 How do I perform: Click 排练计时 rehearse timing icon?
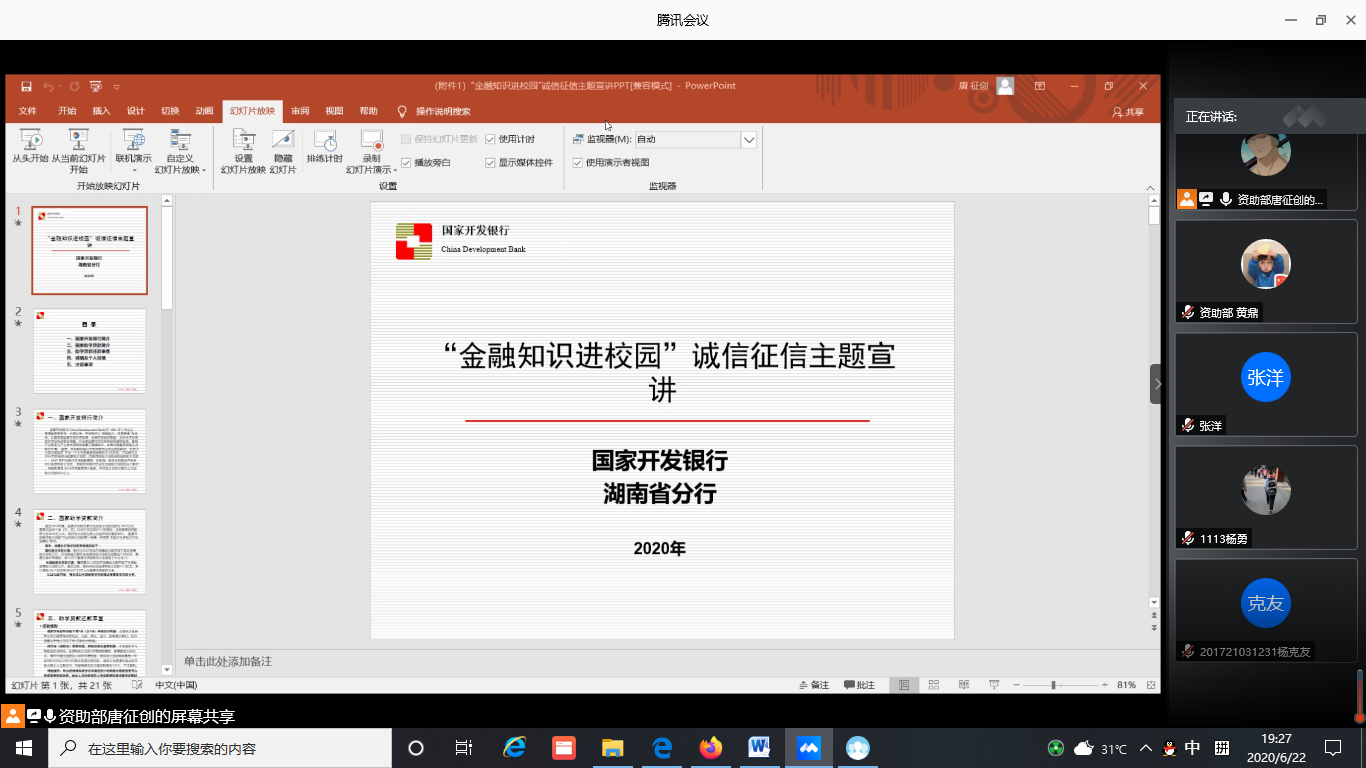(324, 141)
